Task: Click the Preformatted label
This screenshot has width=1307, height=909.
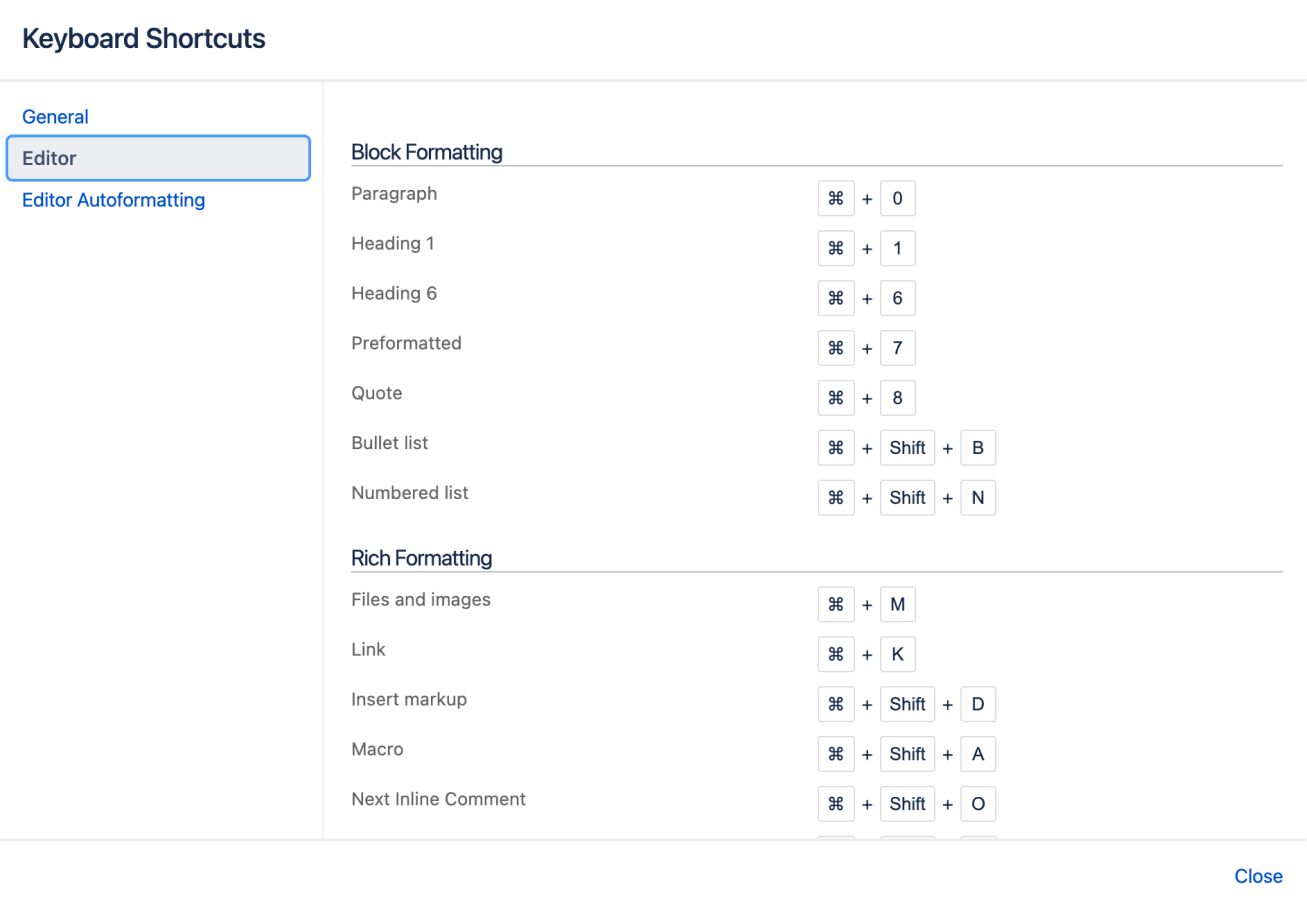Action: pos(406,343)
